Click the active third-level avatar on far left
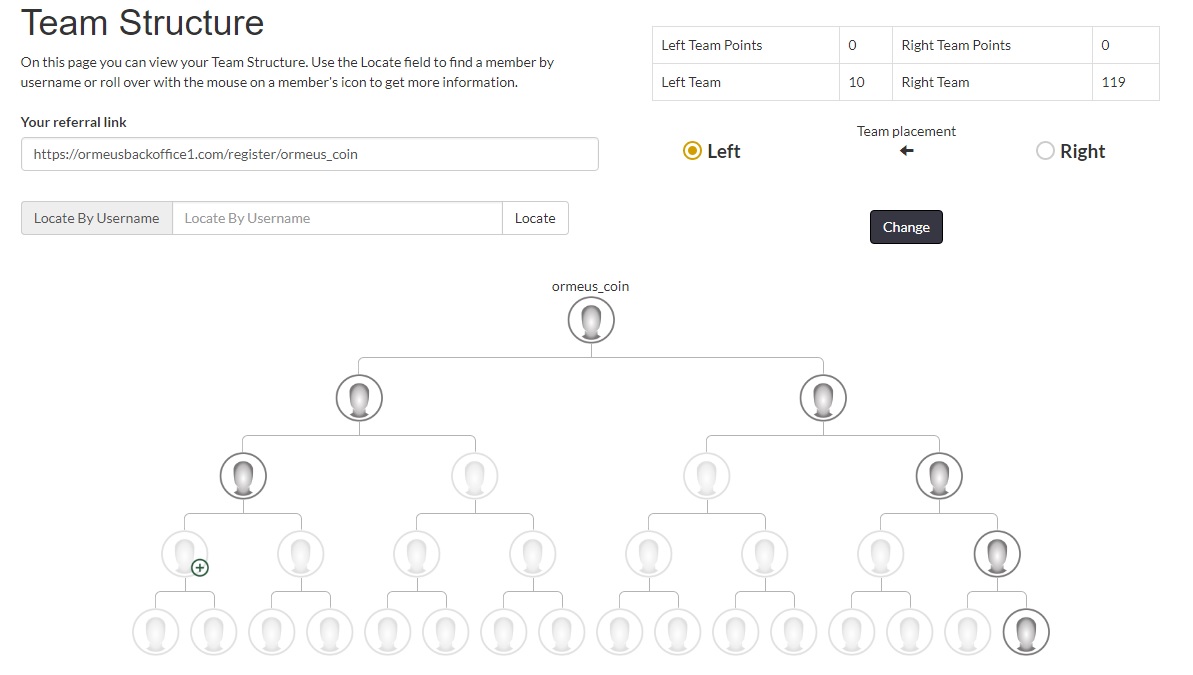 click(243, 476)
